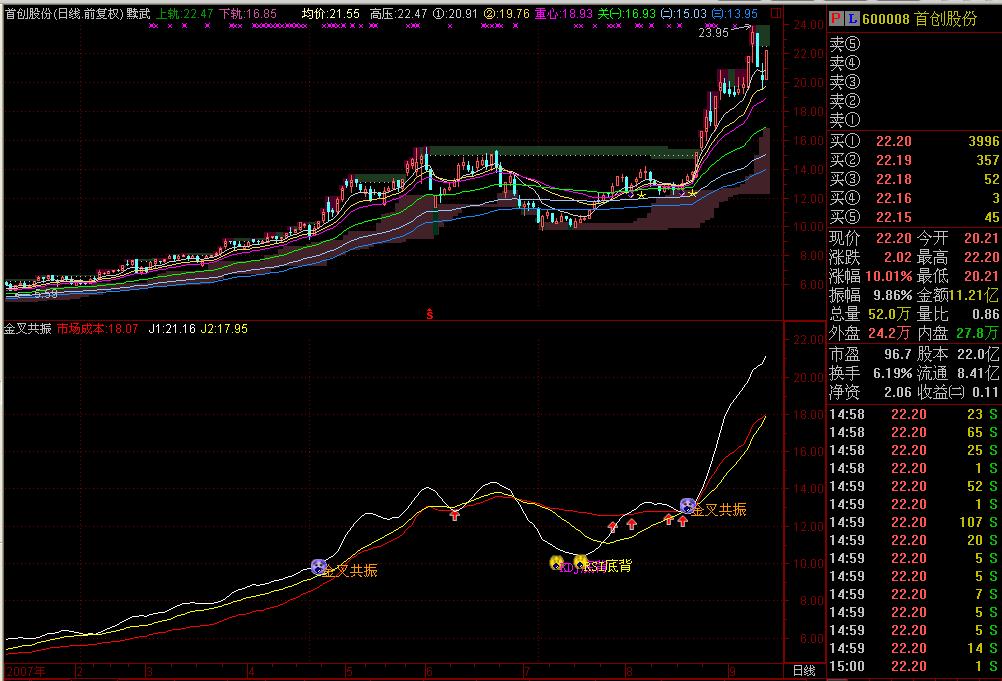Click the 重心:18.93 value
This screenshot has width=1002, height=681.
pyautogui.click(x=564, y=13)
